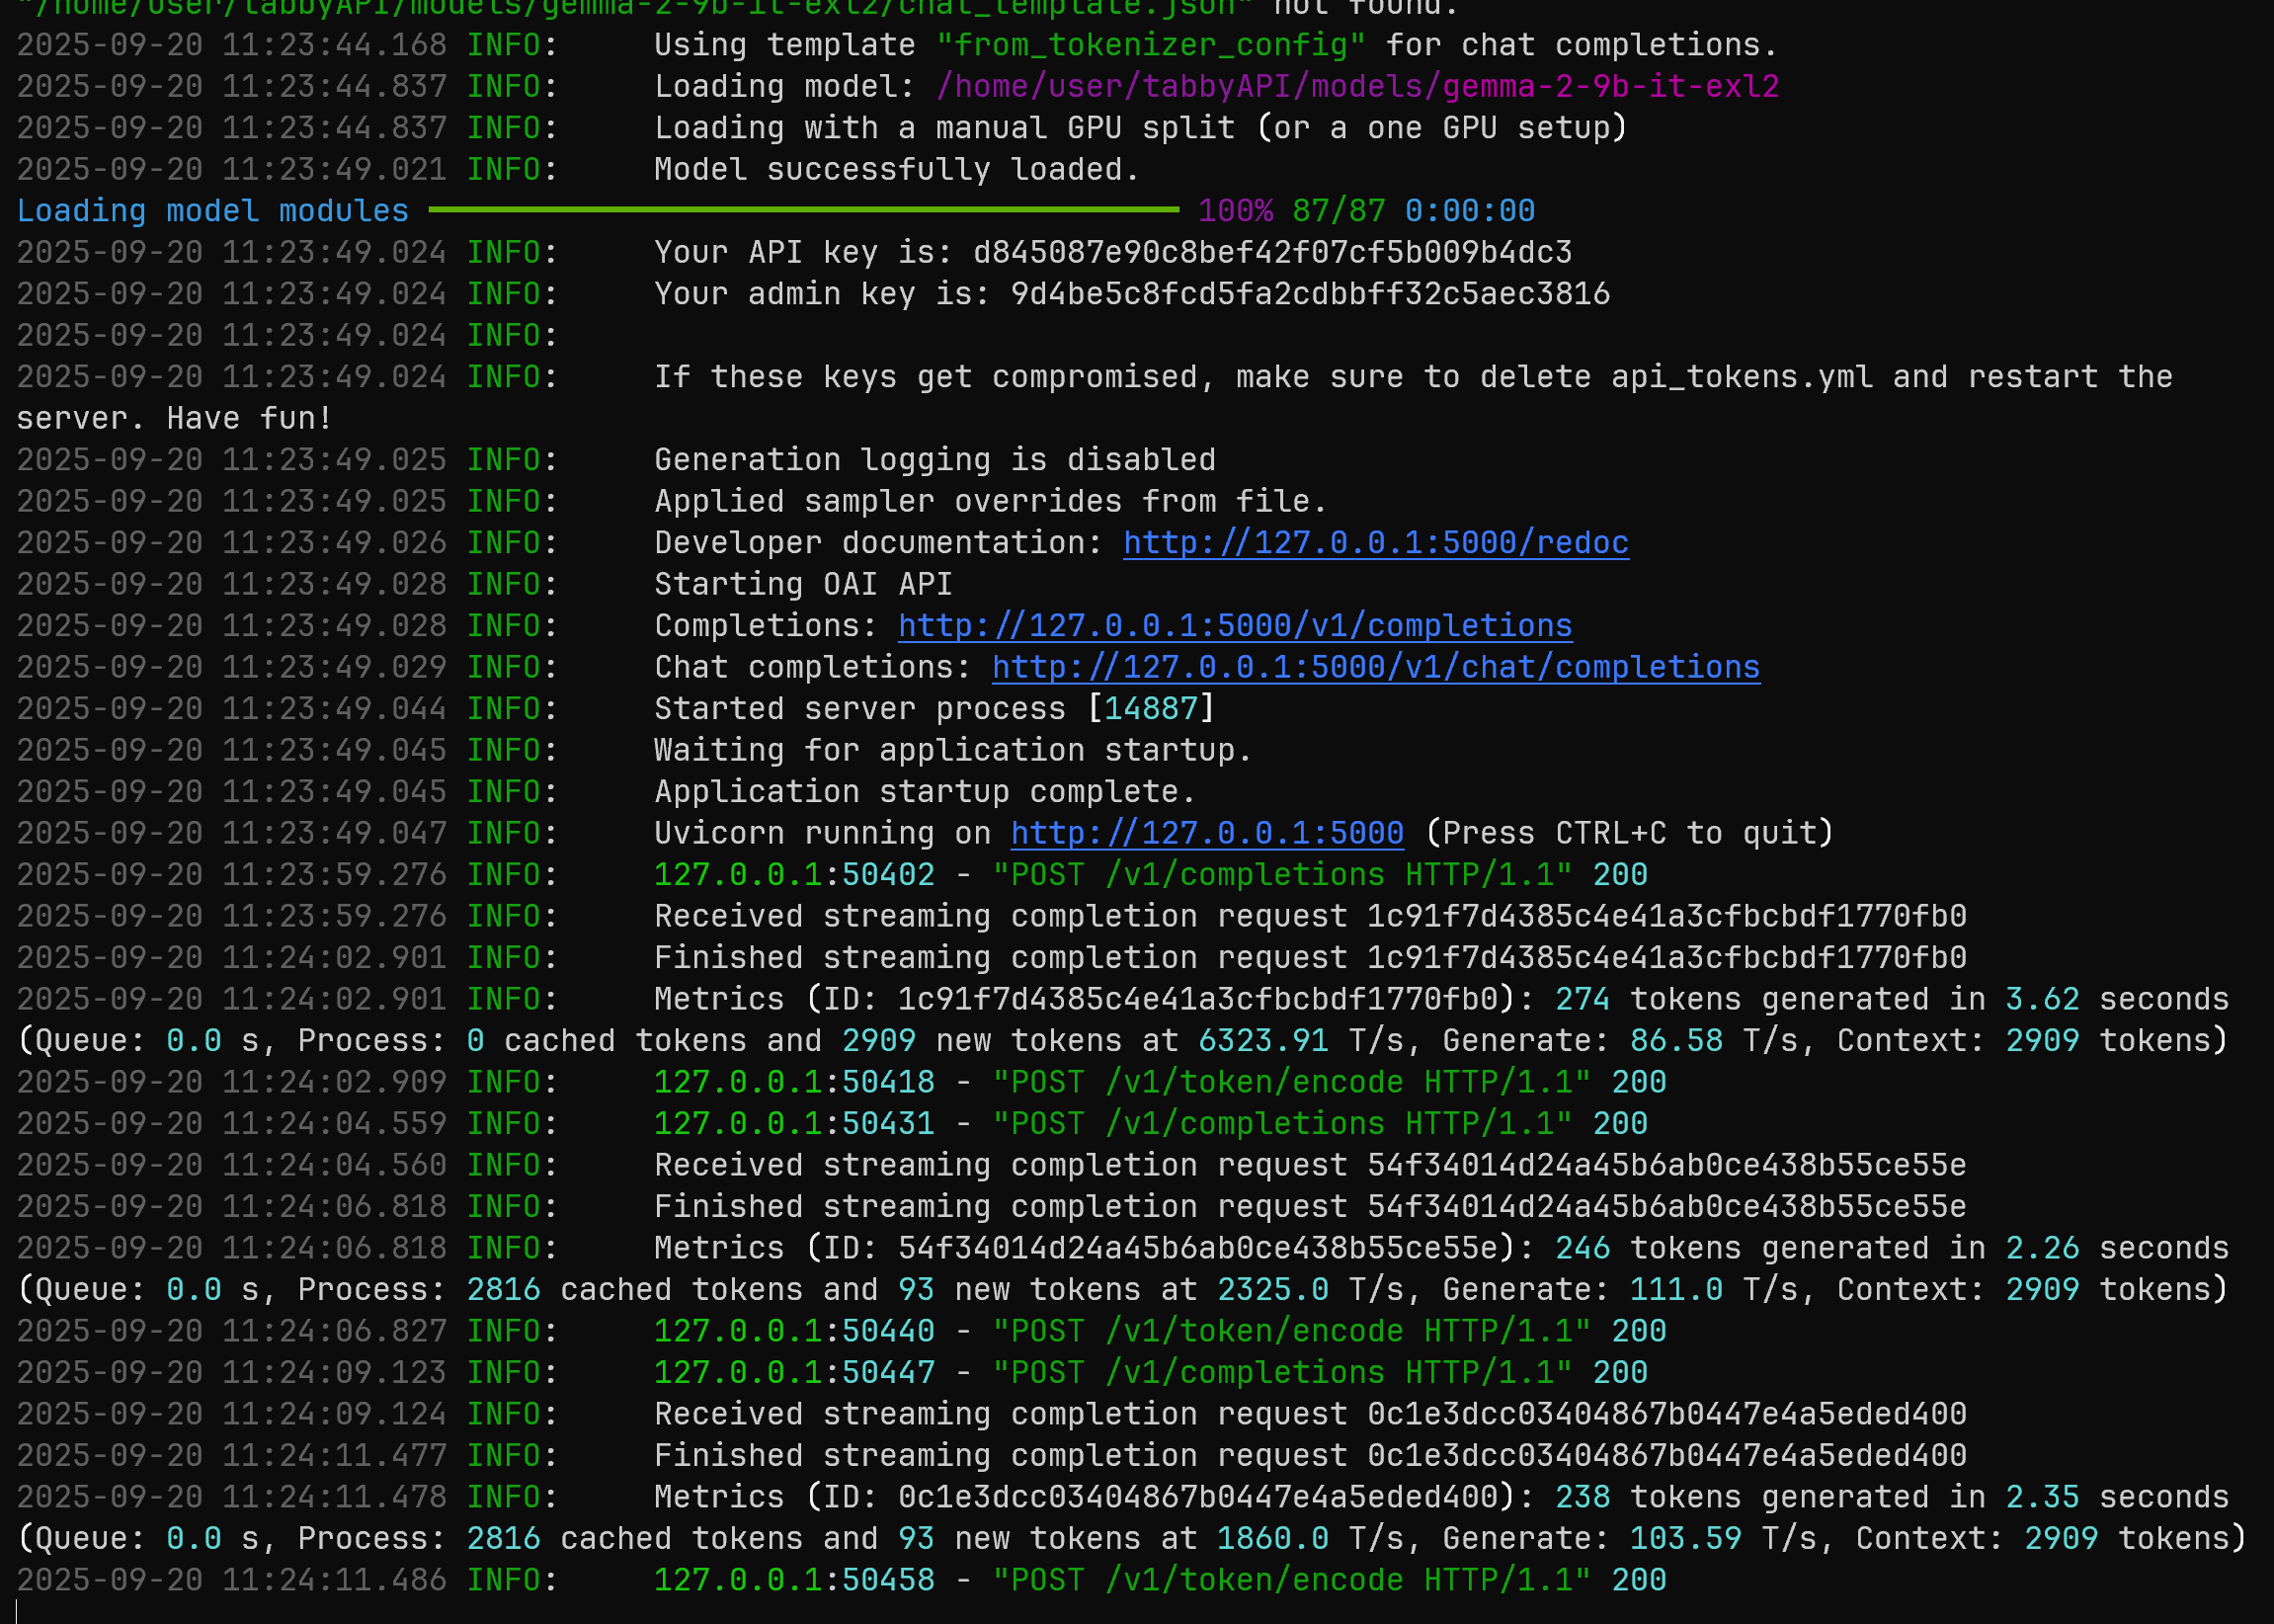
Task: Click the Uvicorn http://127.0.0.1:5000 link
Action: [x=1206, y=834]
